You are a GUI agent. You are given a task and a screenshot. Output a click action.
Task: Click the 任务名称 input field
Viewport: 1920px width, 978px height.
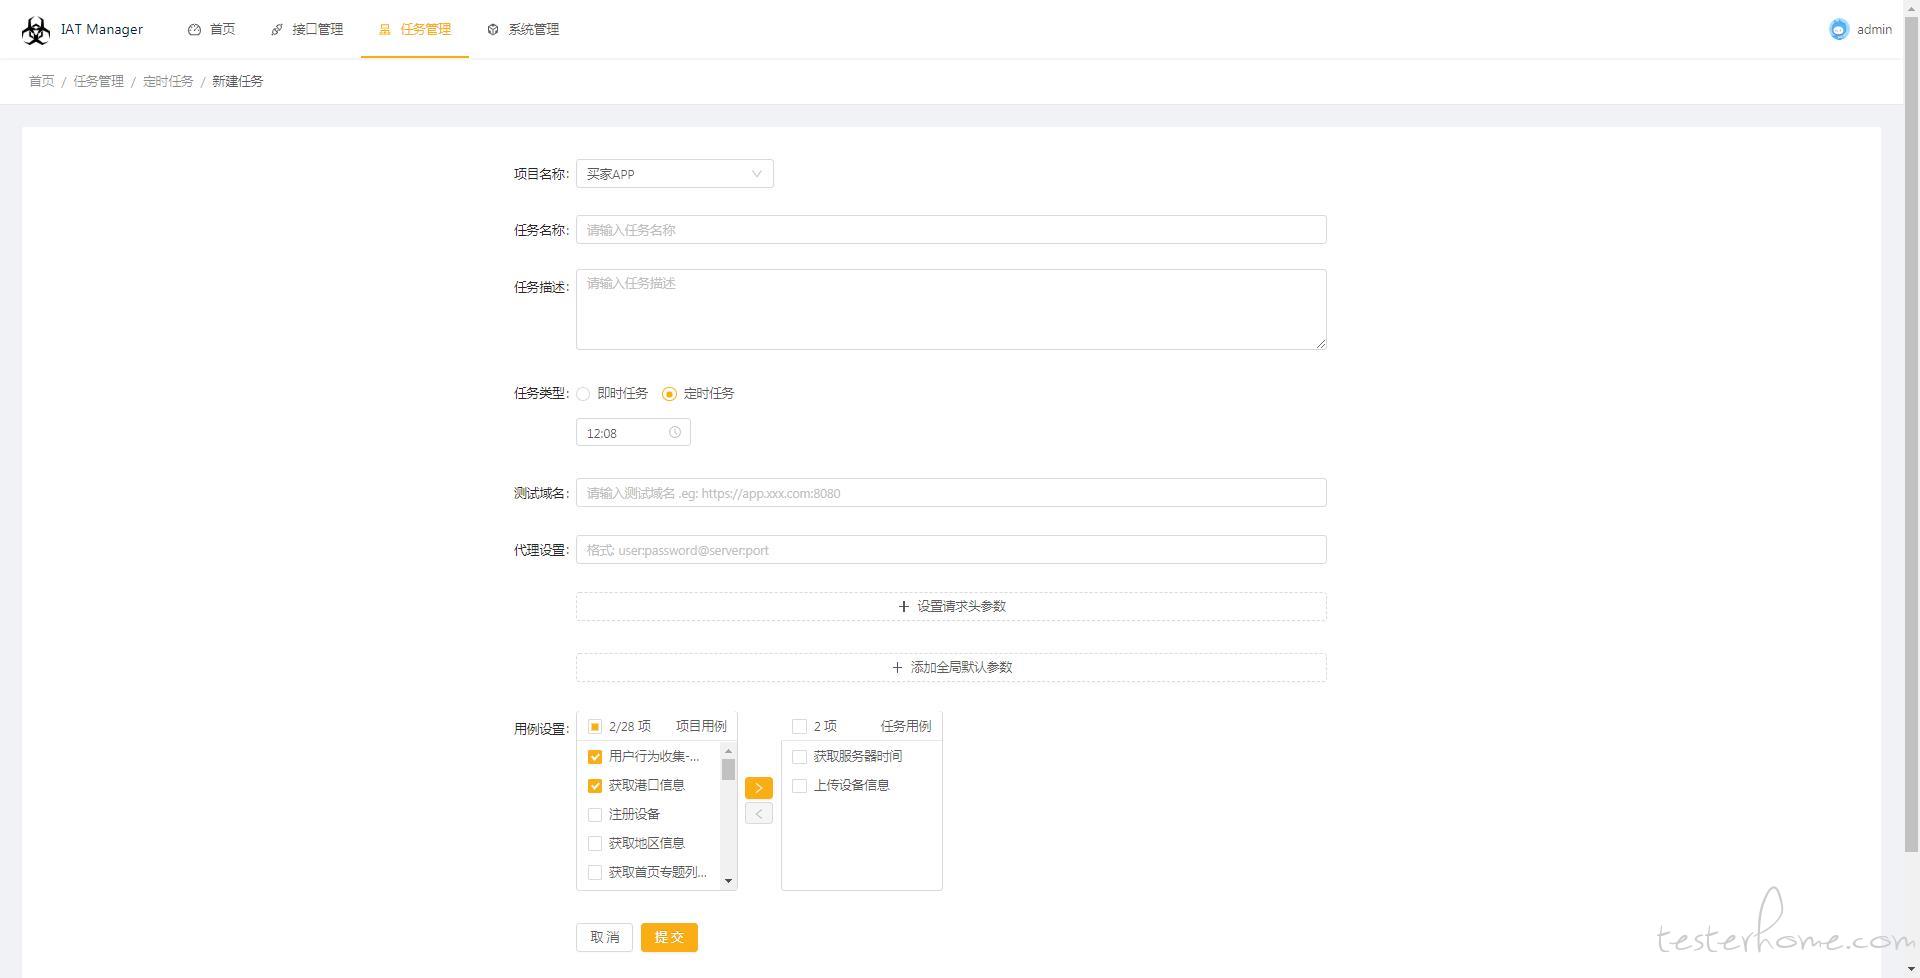[x=950, y=230]
